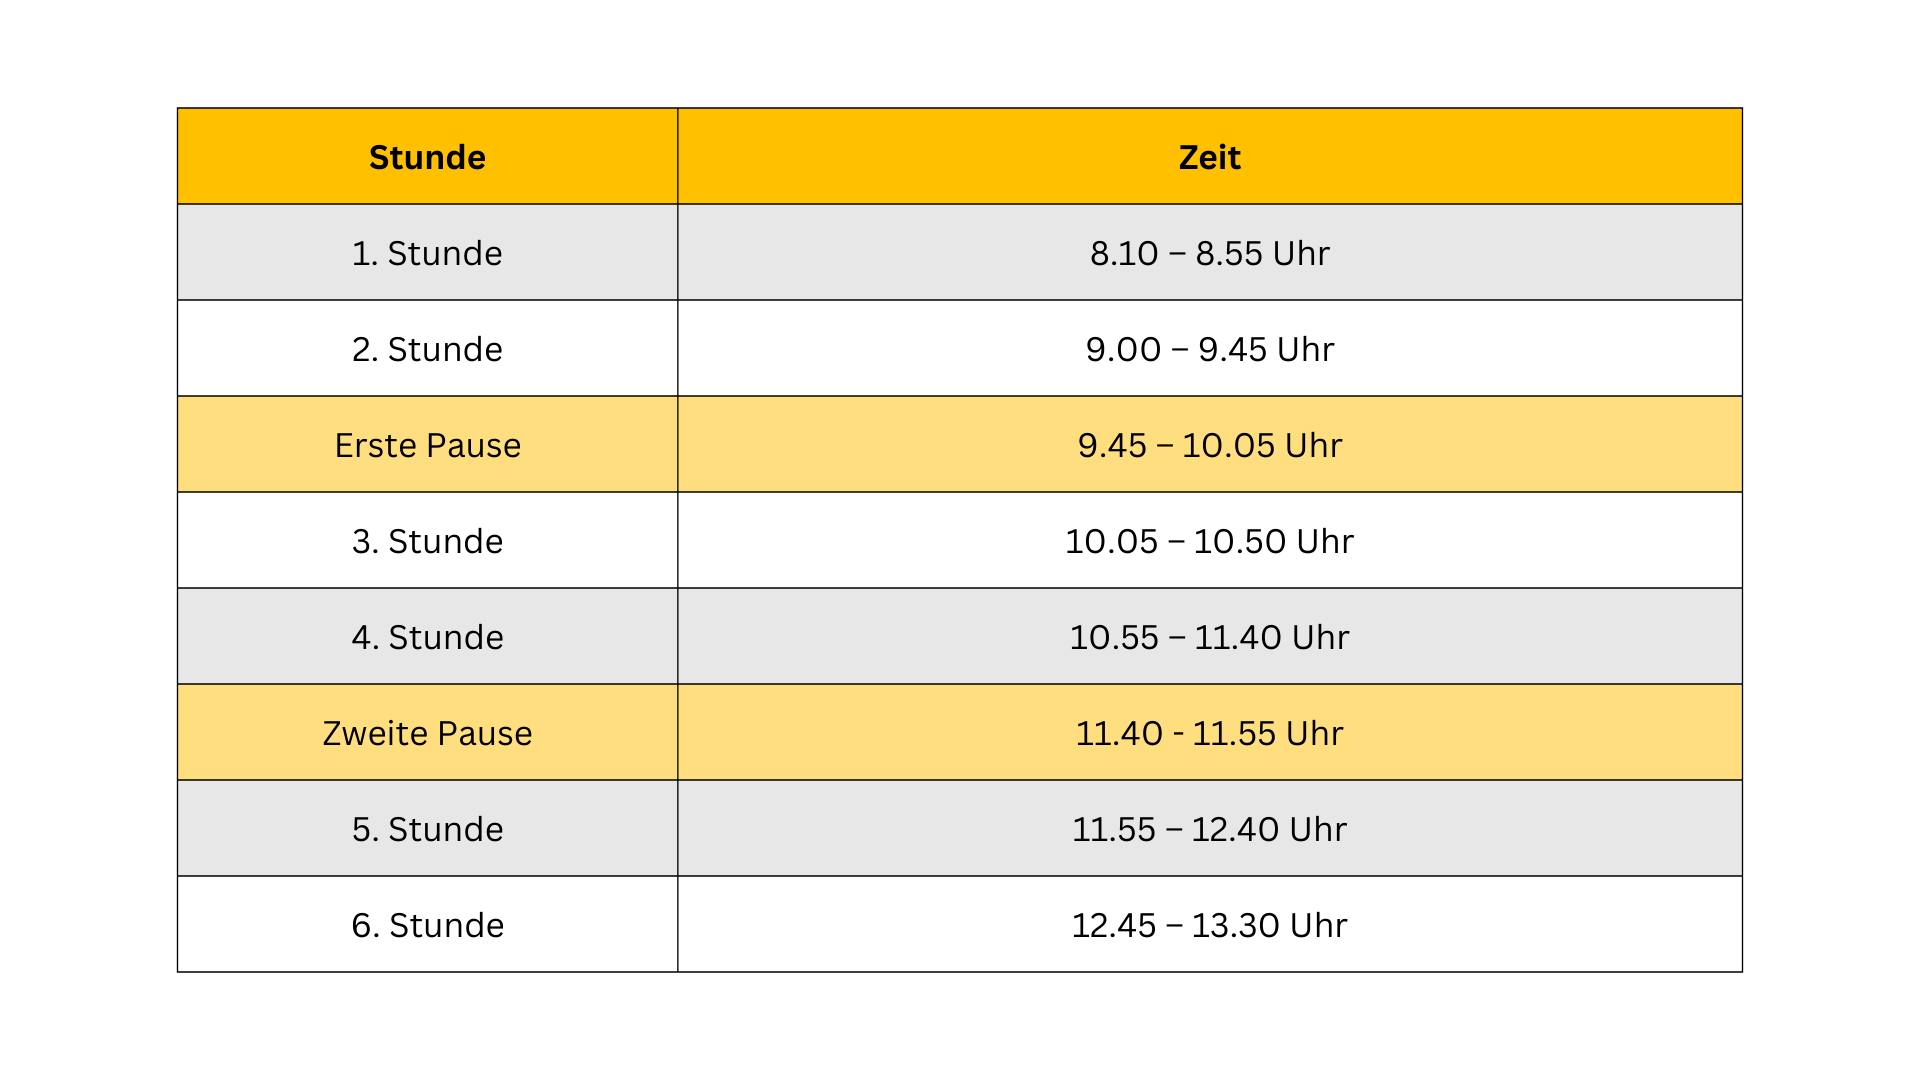Select the 1. Stunde cell
Screen dimensions: 1920x1080
pyautogui.click(x=427, y=252)
